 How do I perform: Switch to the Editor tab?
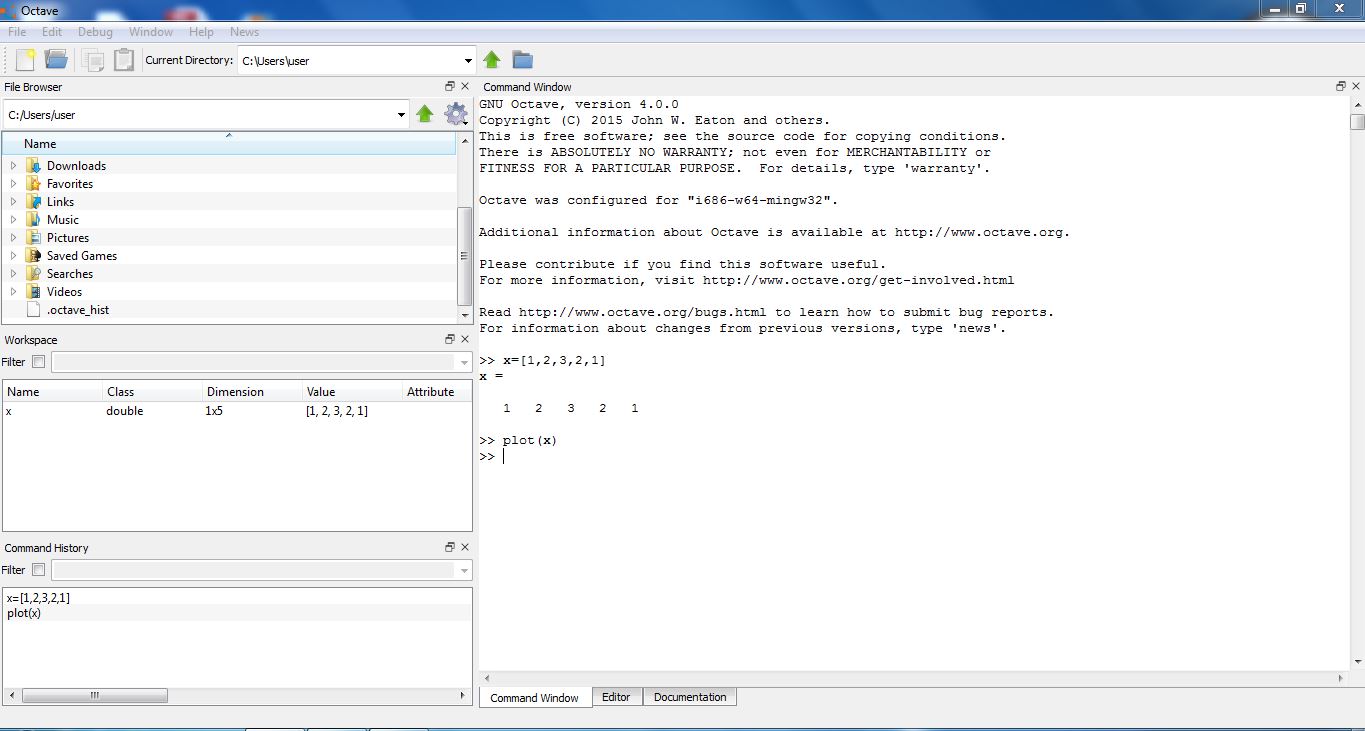click(616, 697)
